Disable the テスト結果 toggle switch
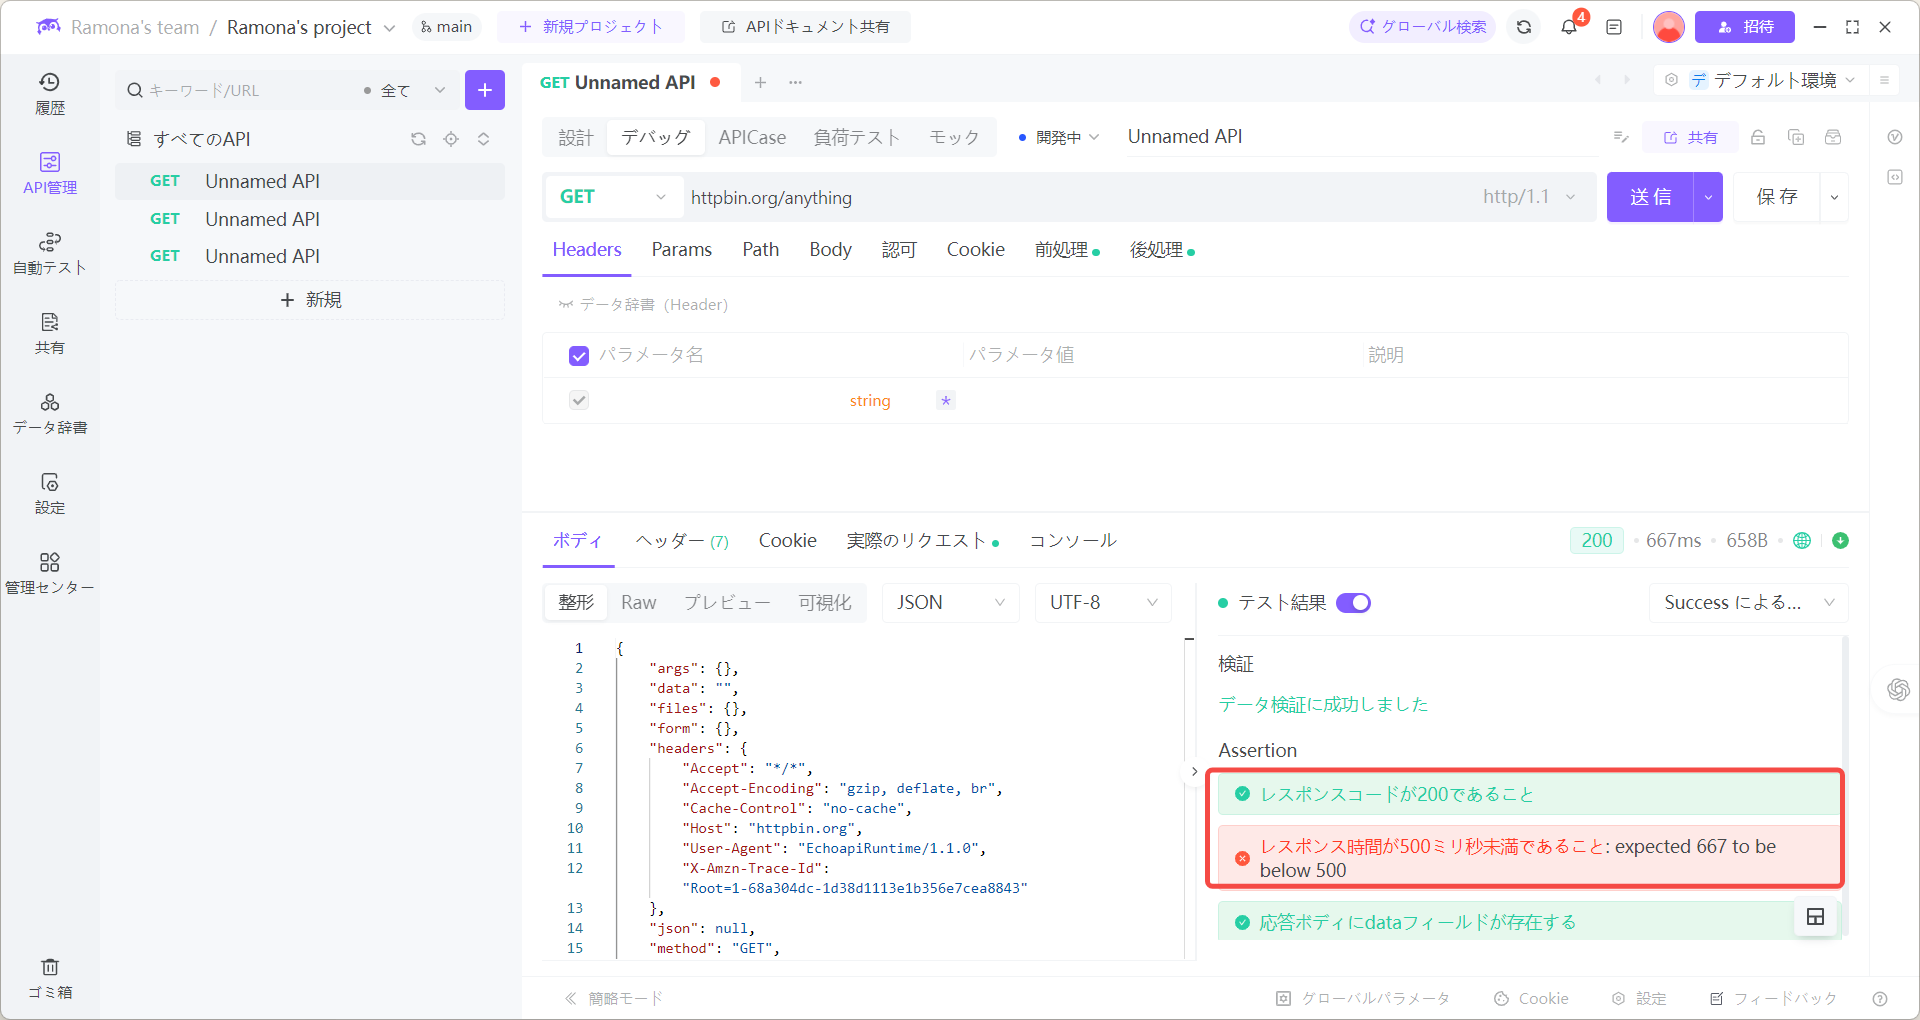 [1354, 603]
